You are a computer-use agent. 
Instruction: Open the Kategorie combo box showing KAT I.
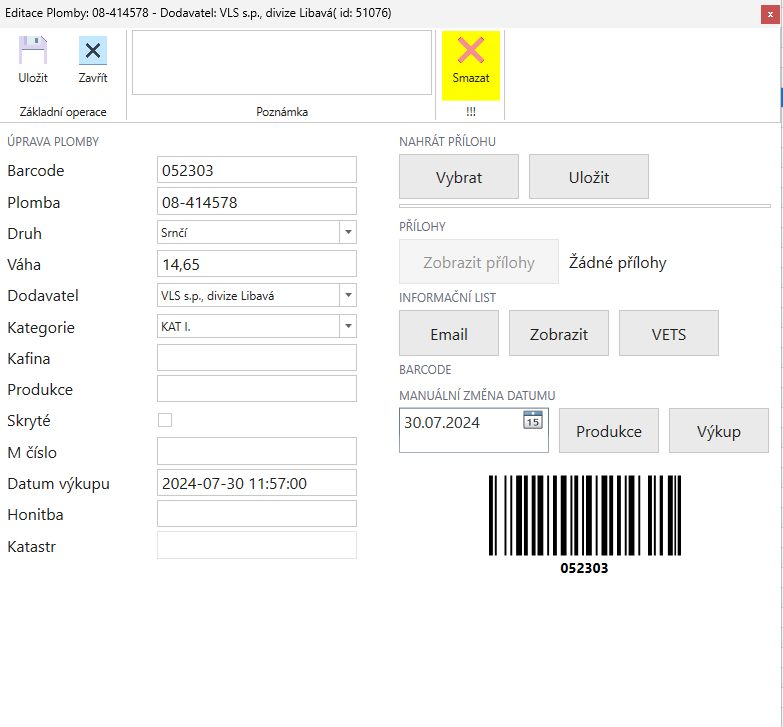pyautogui.click(x=257, y=326)
